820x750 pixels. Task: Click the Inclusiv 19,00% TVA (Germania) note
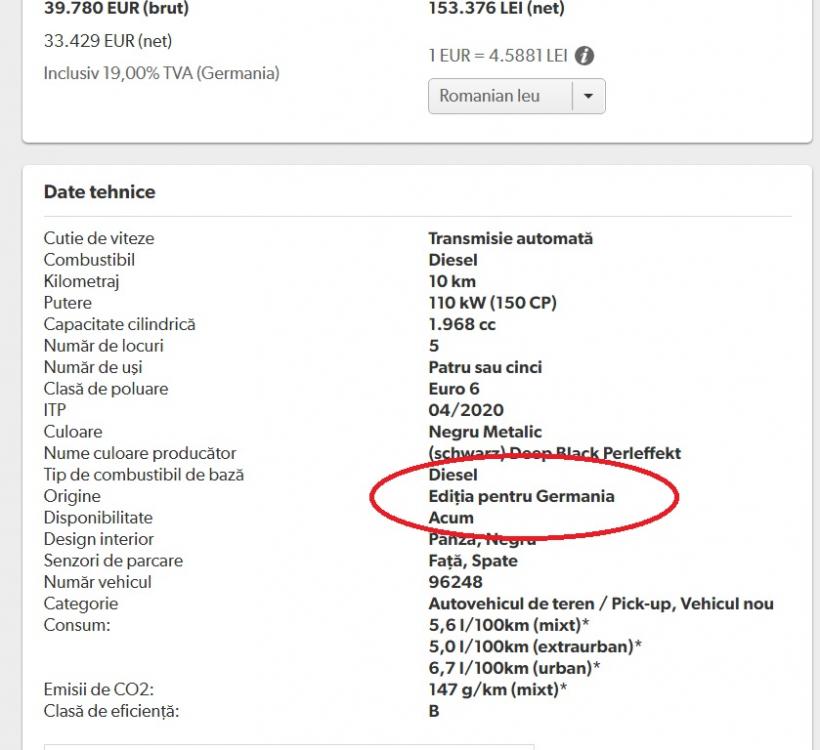tap(162, 73)
